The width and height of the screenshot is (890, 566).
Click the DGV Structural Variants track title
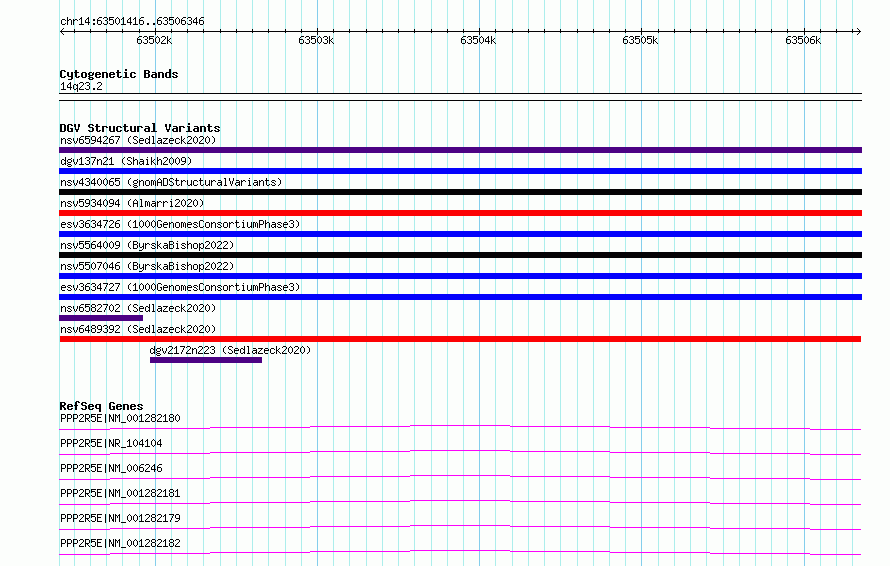(140, 128)
